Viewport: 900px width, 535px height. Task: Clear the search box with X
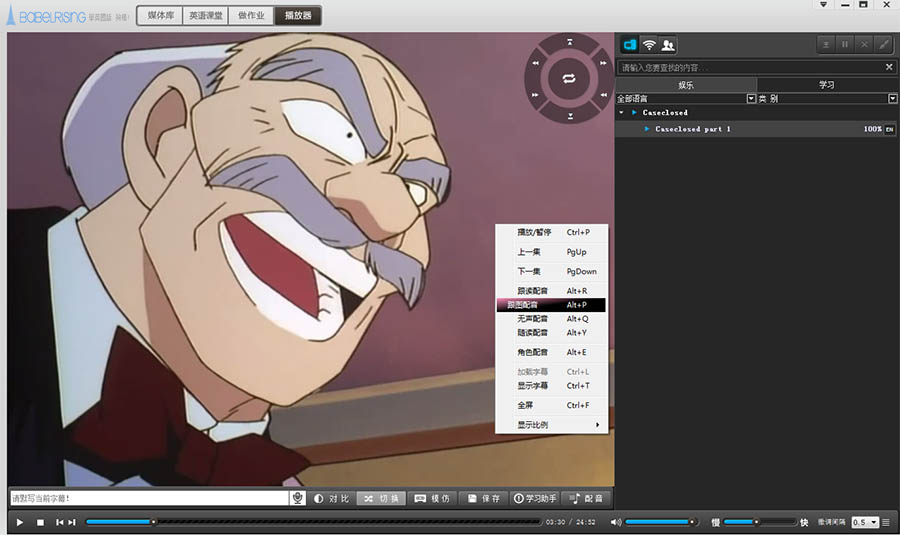(889, 67)
